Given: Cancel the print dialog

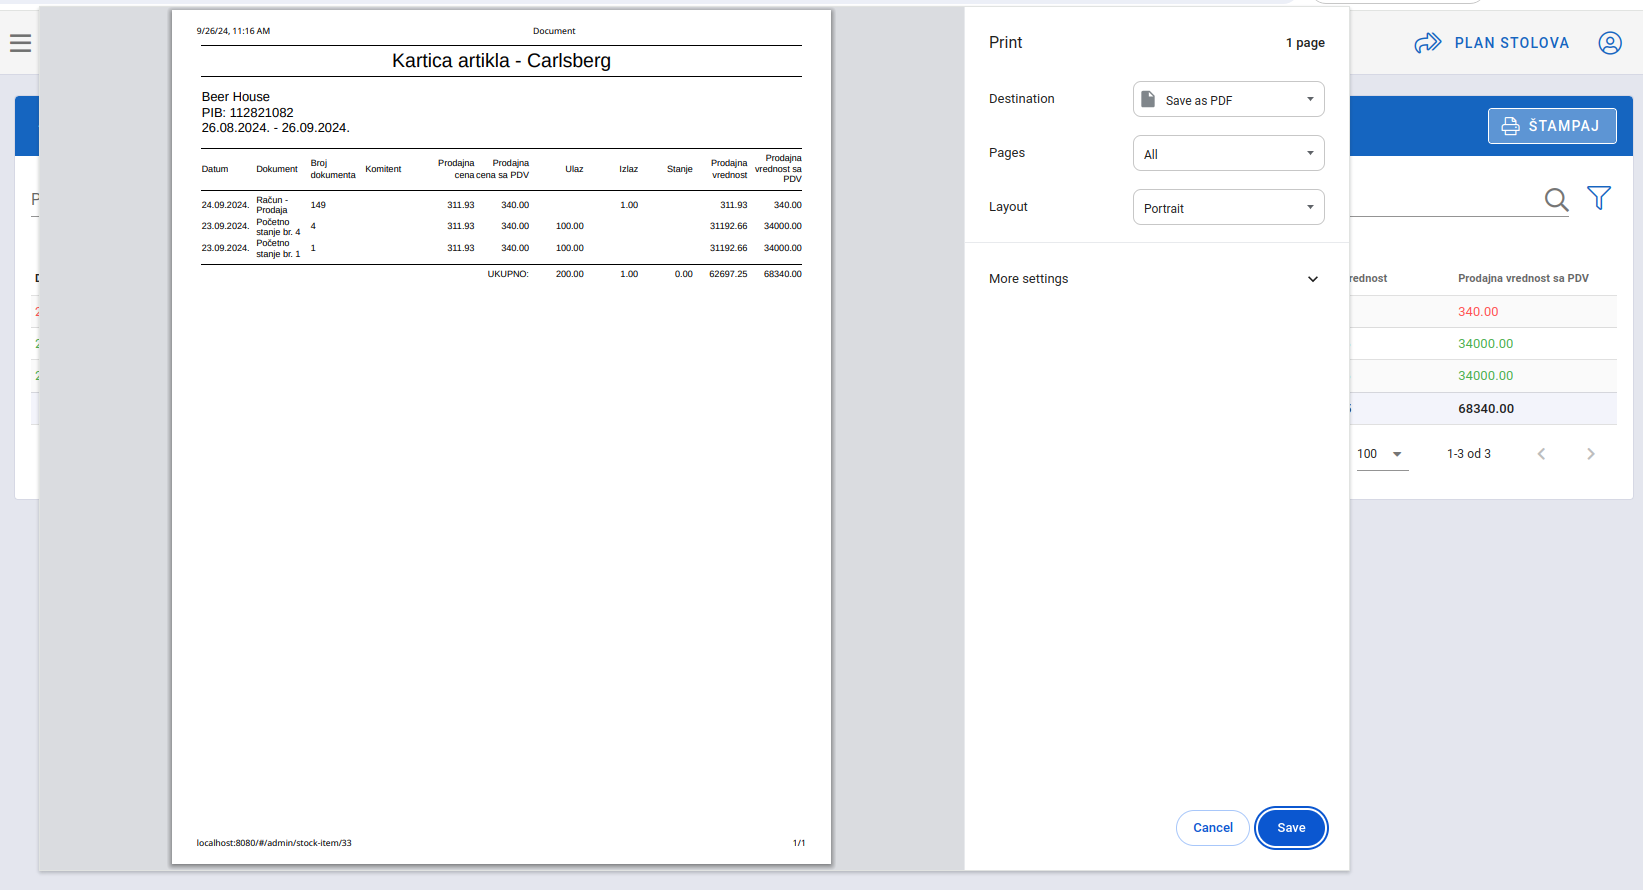Looking at the screenshot, I should coord(1212,828).
